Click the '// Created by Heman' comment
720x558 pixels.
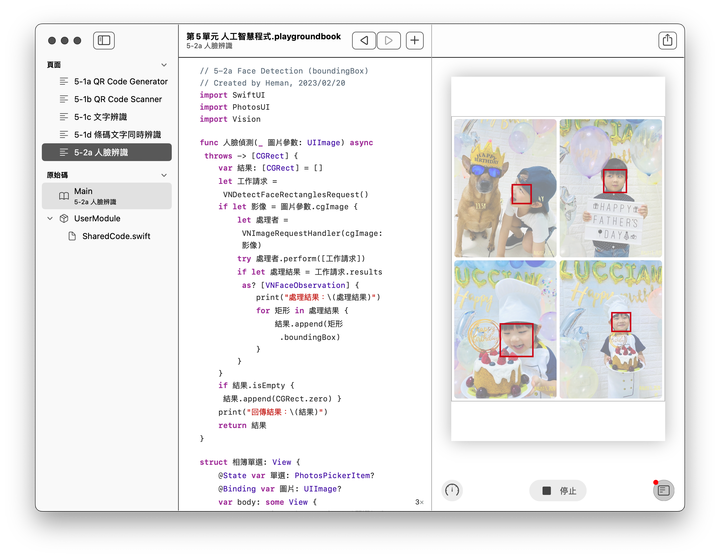[x=272, y=83]
